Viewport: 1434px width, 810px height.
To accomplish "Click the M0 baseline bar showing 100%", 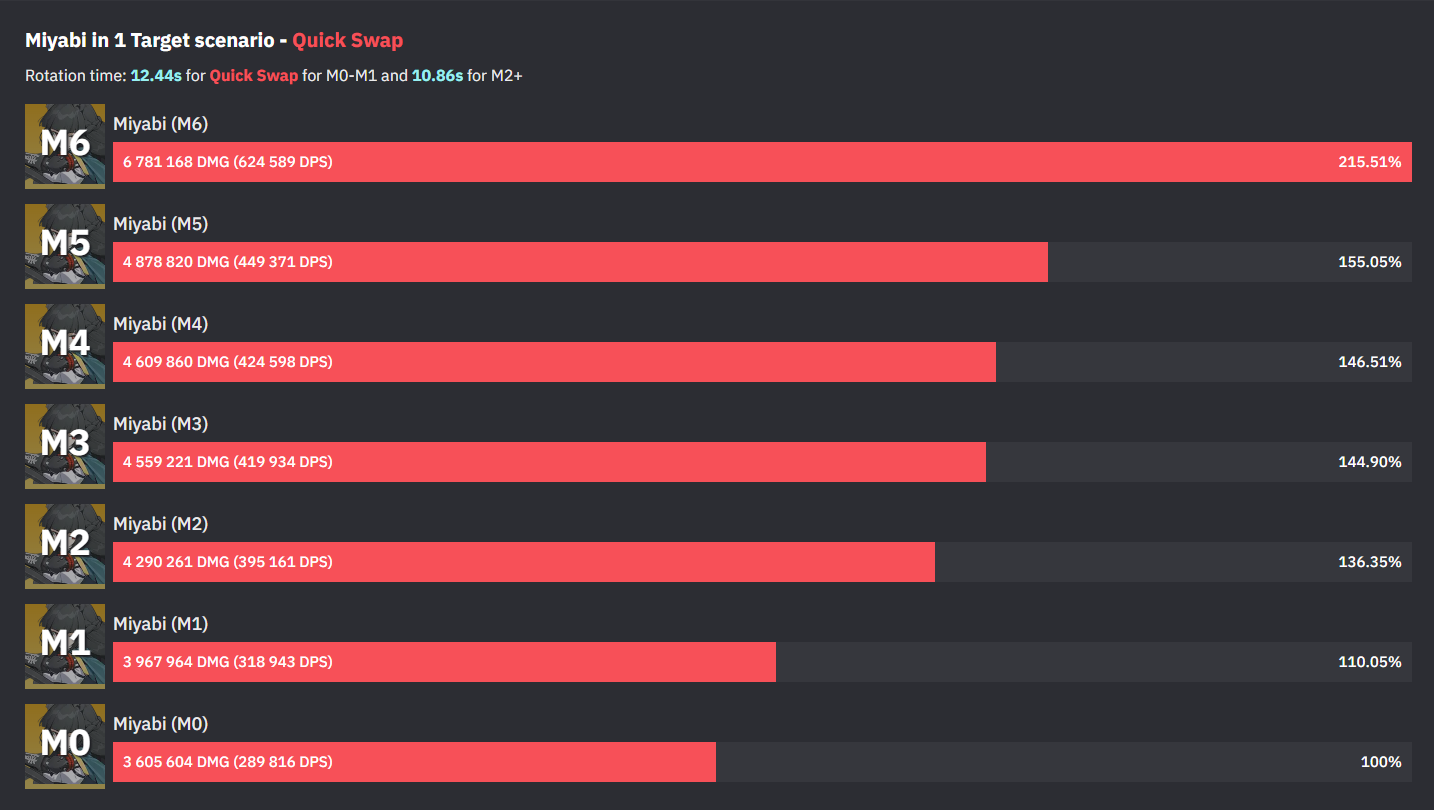I will [414, 762].
